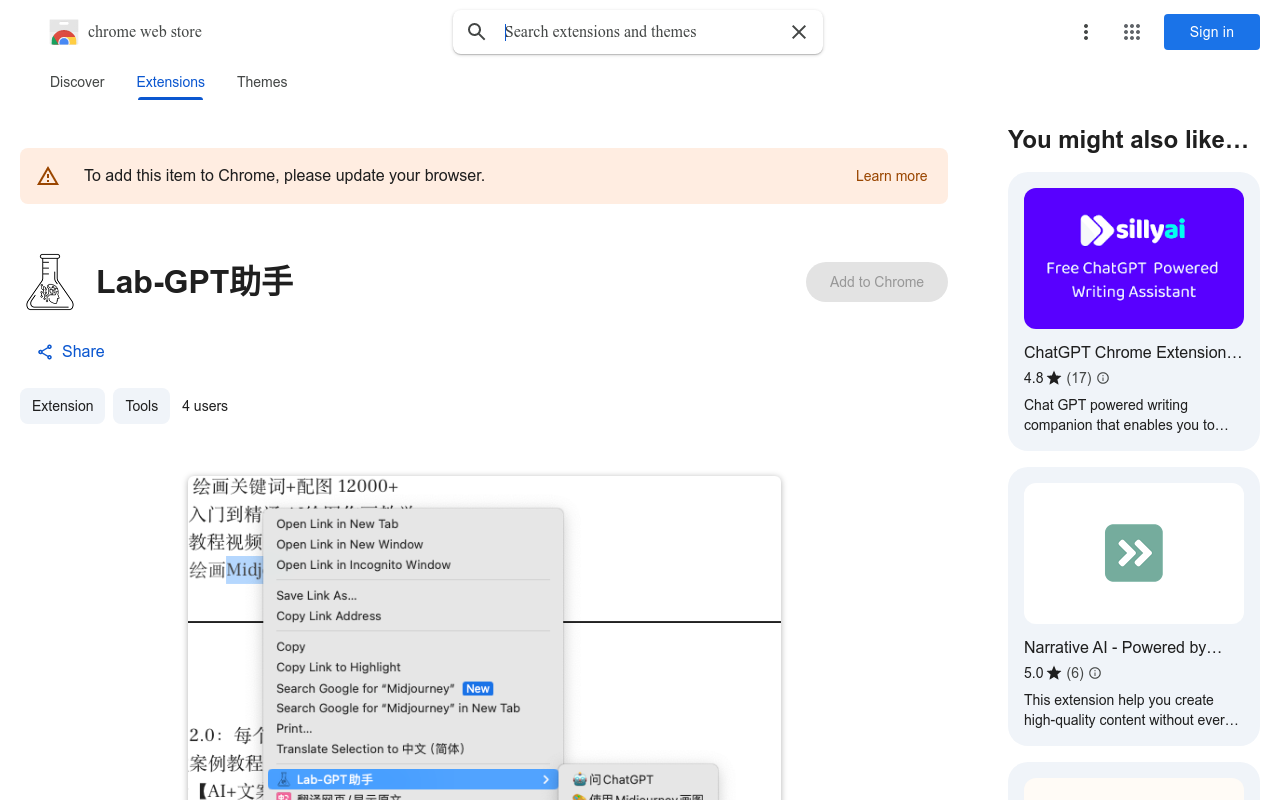The height and width of the screenshot is (800, 1280).
Task: Click the star icon next to 4.8
Action: coord(1054,378)
